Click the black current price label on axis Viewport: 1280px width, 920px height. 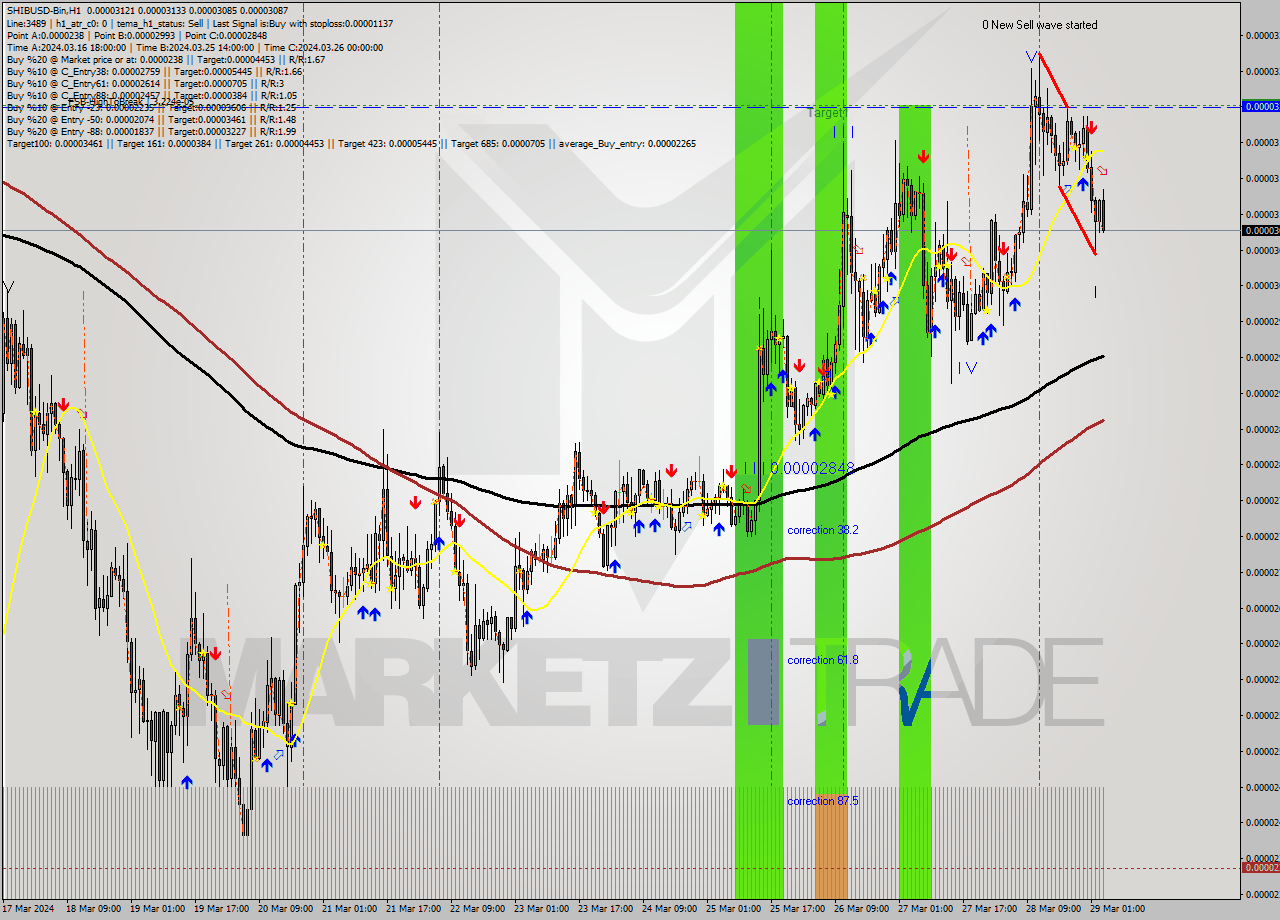[1260, 230]
